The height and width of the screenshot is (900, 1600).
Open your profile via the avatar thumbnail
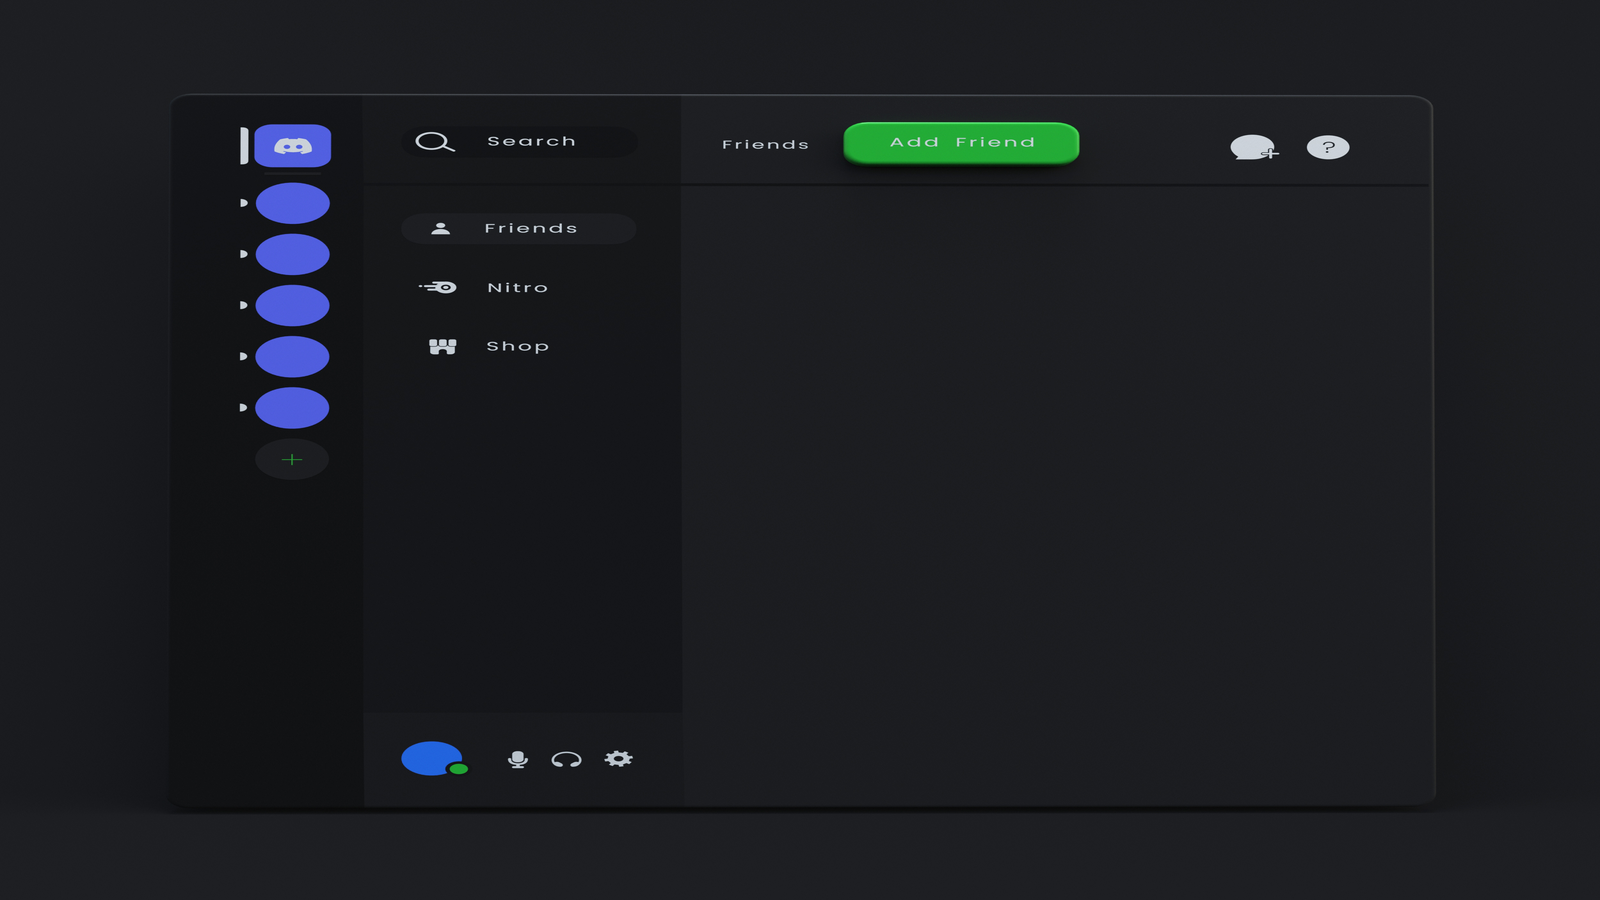click(x=430, y=757)
